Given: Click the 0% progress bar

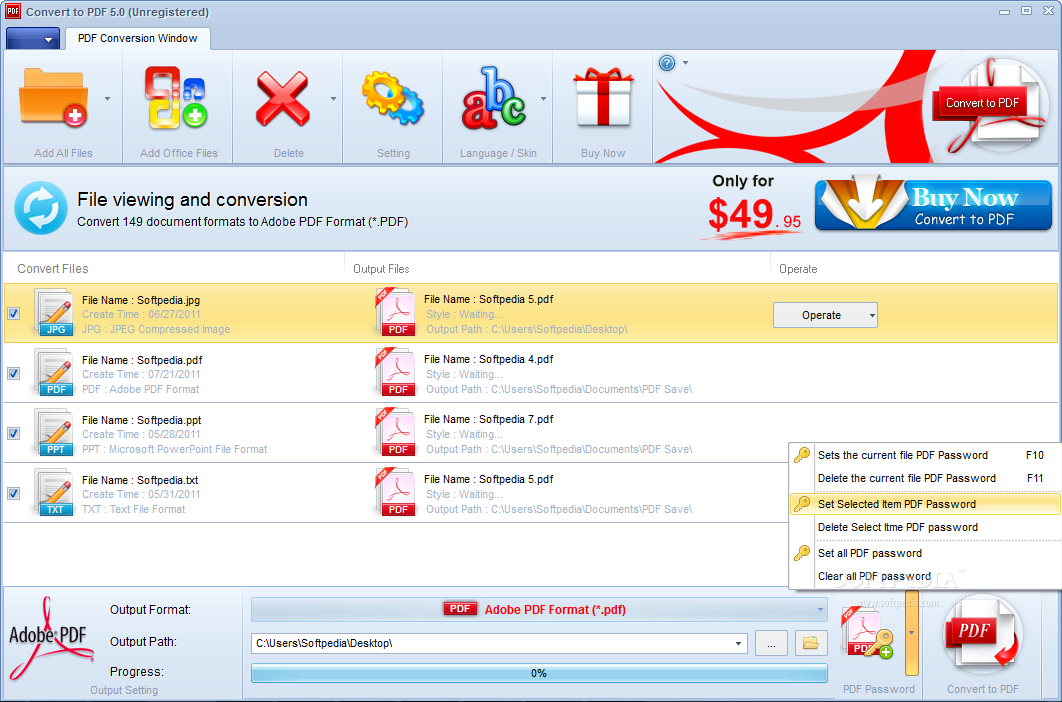Looking at the screenshot, I should coord(539,673).
